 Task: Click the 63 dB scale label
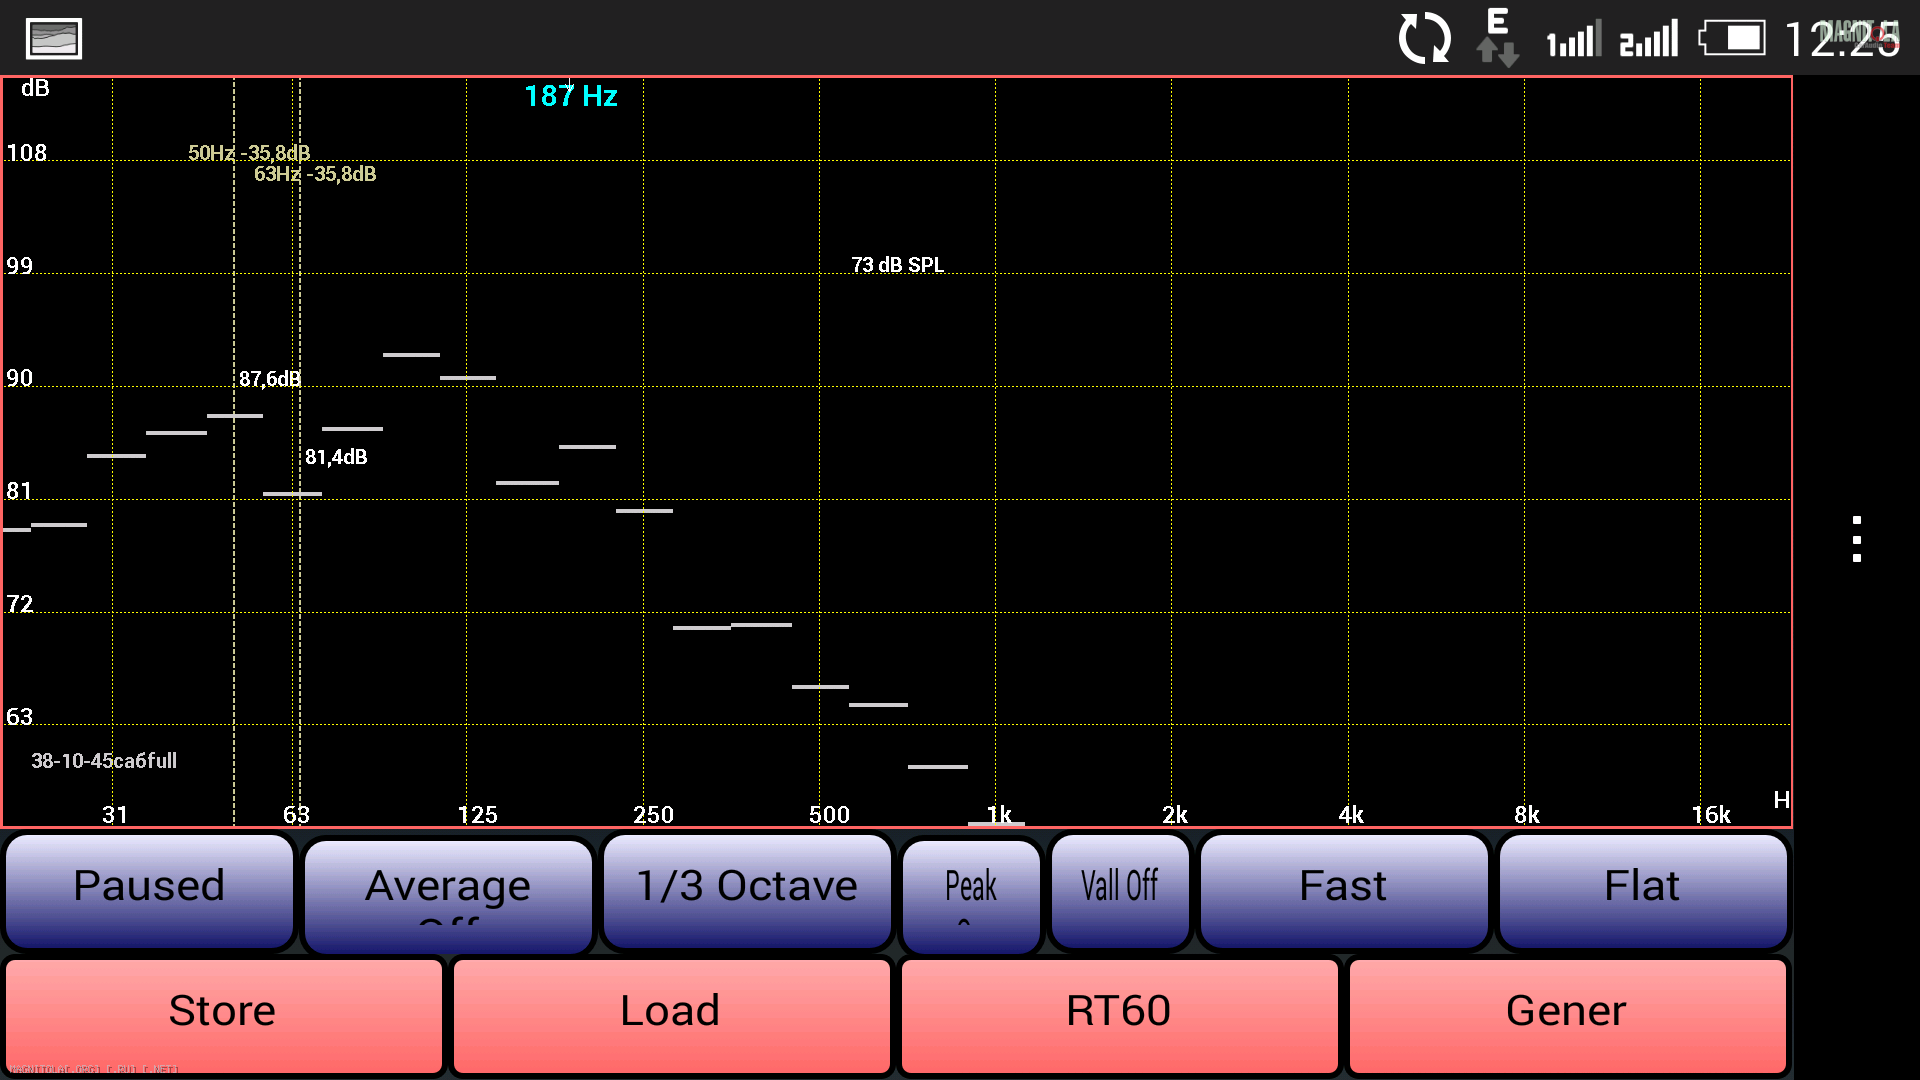coord(20,717)
